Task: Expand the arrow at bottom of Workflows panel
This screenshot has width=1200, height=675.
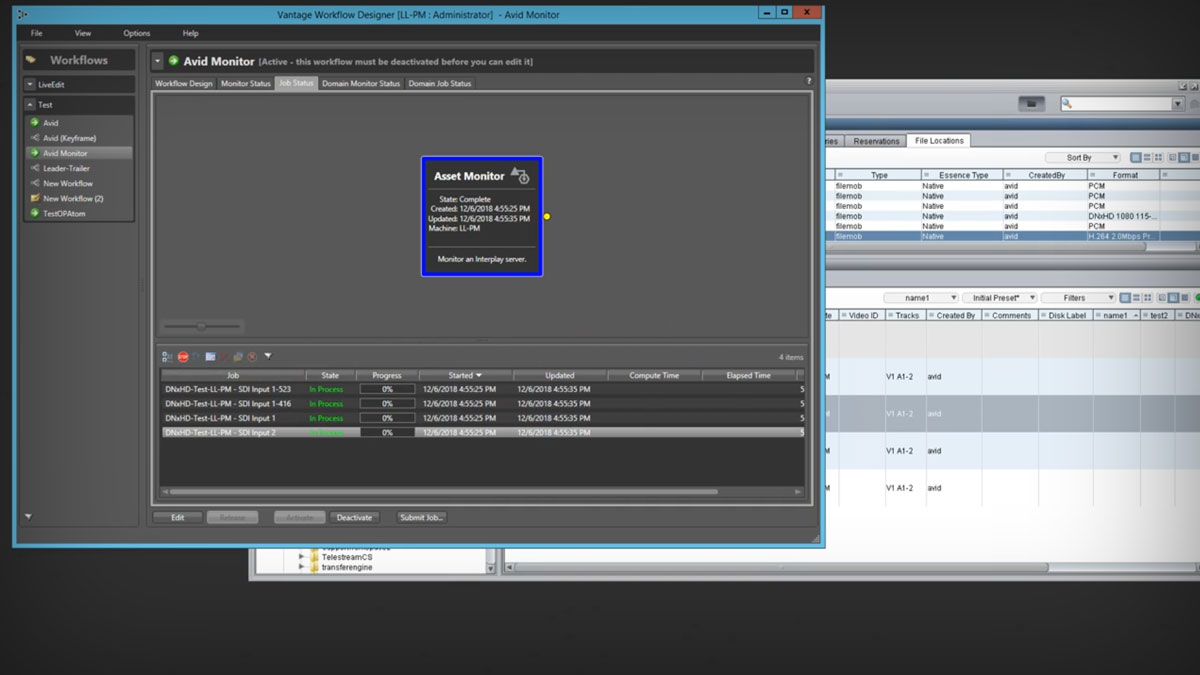Action: pos(28,517)
